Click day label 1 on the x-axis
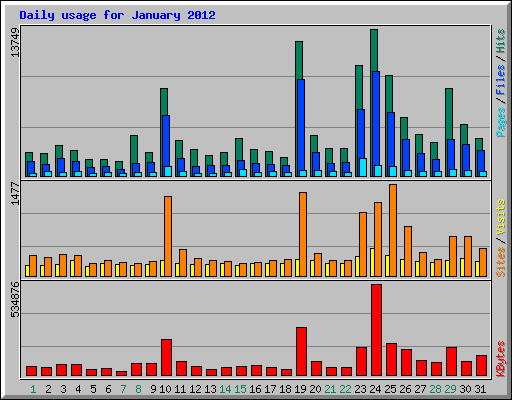The width and height of the screenshot is (512, 400). pyautogui.click(x=33, y=389)
